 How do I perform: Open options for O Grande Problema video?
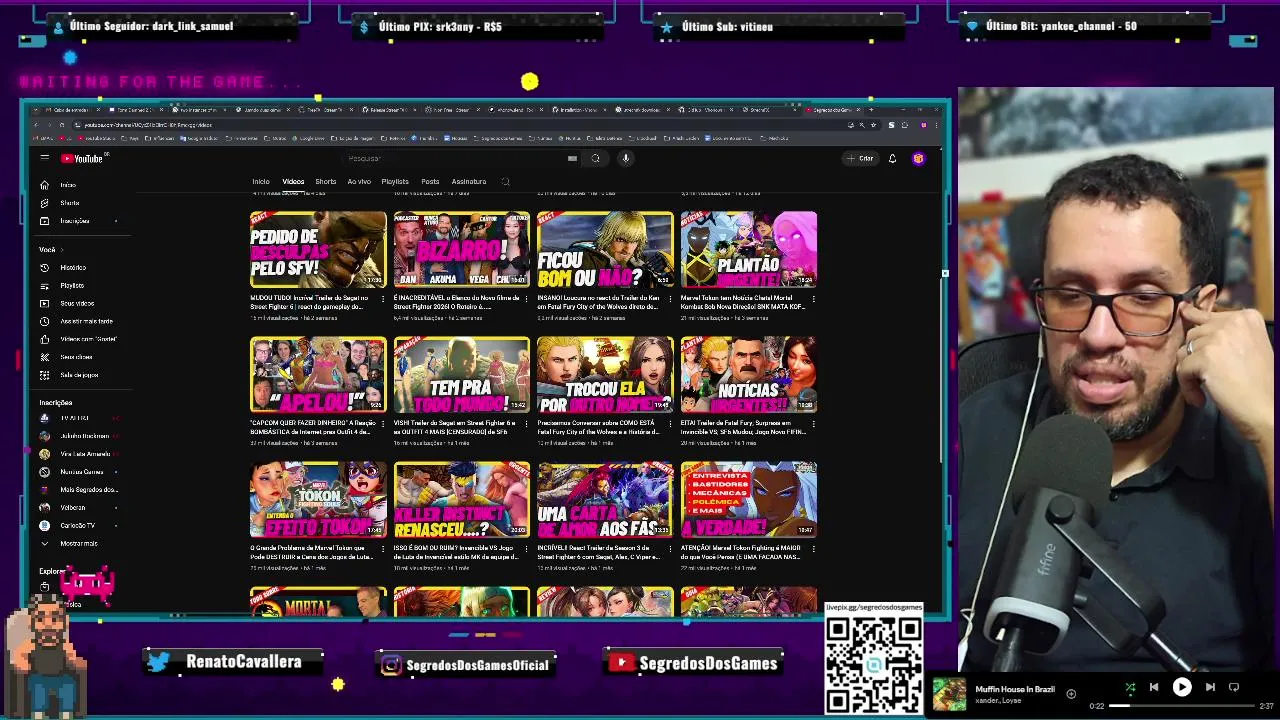pyautogui.click(x=384, y=549)
